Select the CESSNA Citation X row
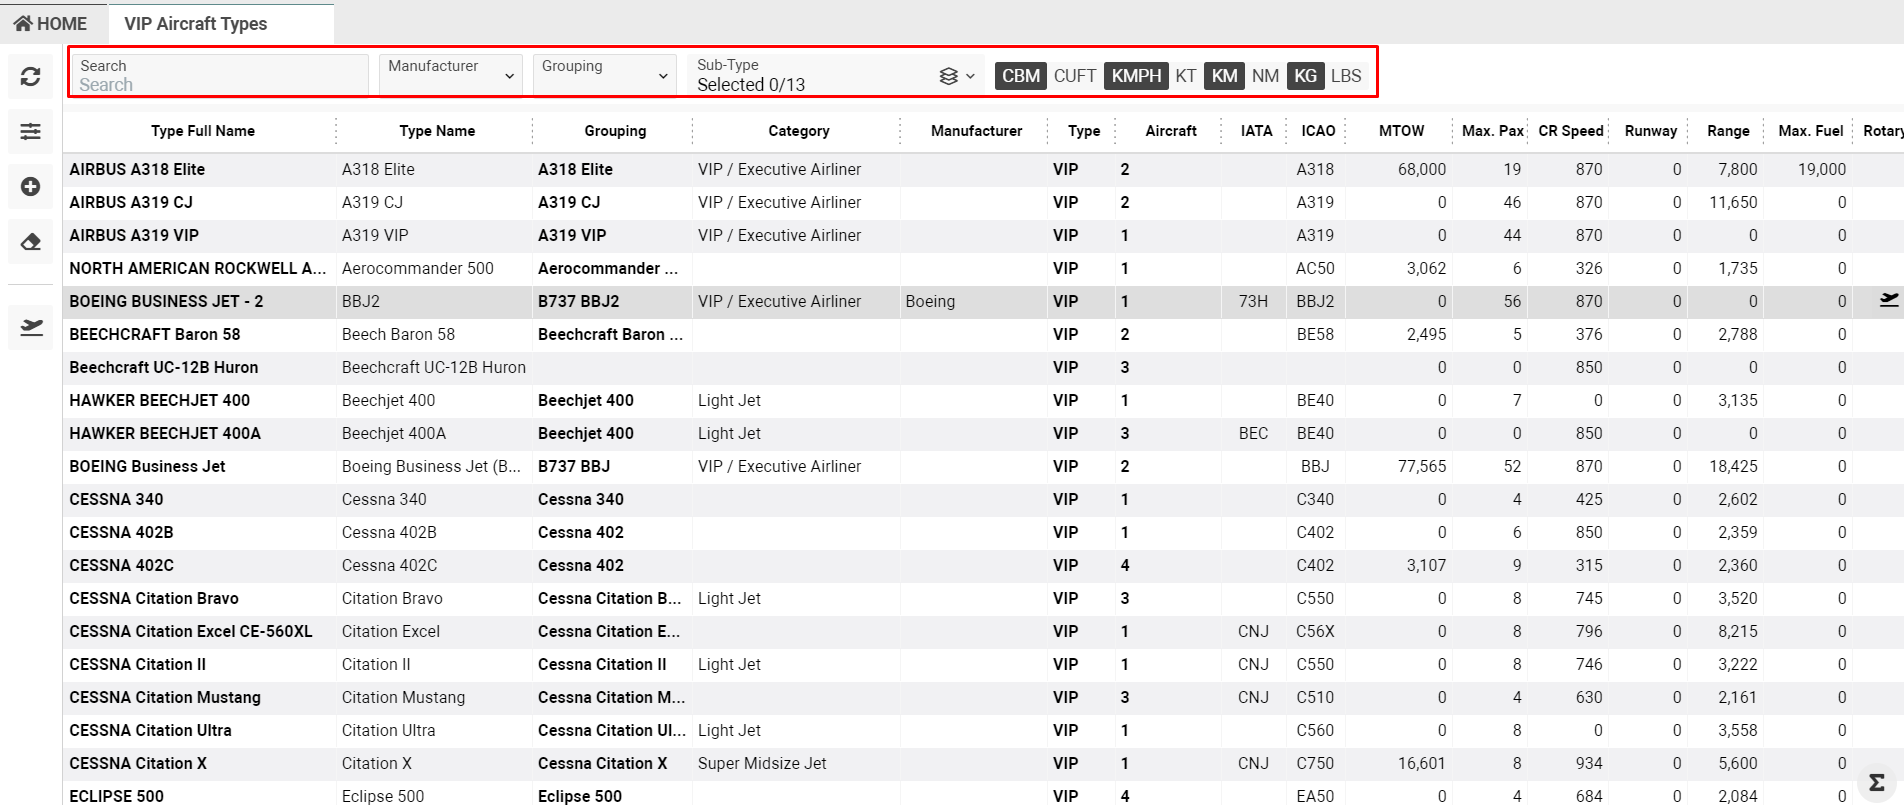1904x805 pixels. [138, 763]
